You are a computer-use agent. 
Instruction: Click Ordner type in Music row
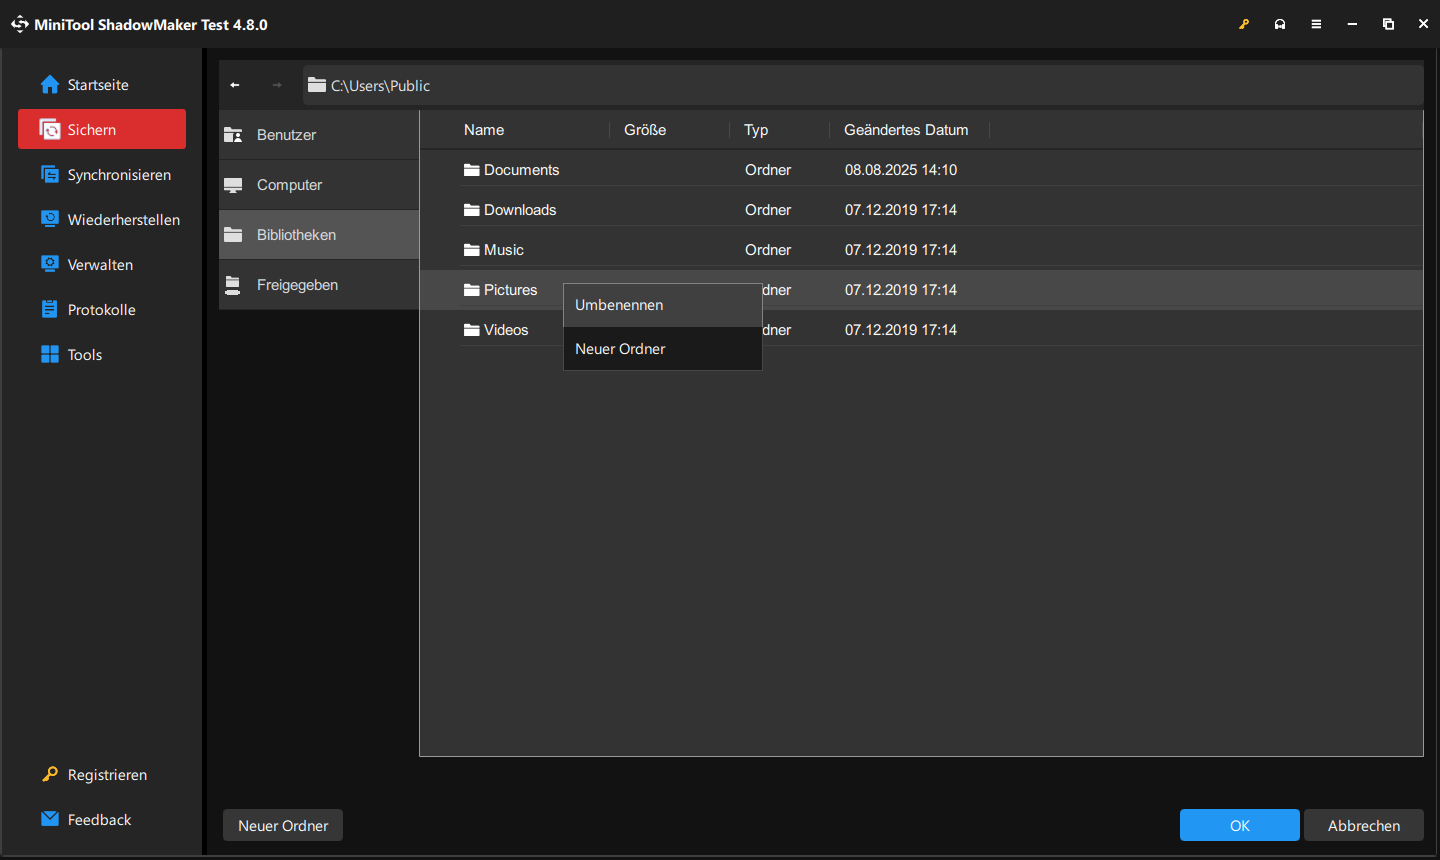click(768, 250)
